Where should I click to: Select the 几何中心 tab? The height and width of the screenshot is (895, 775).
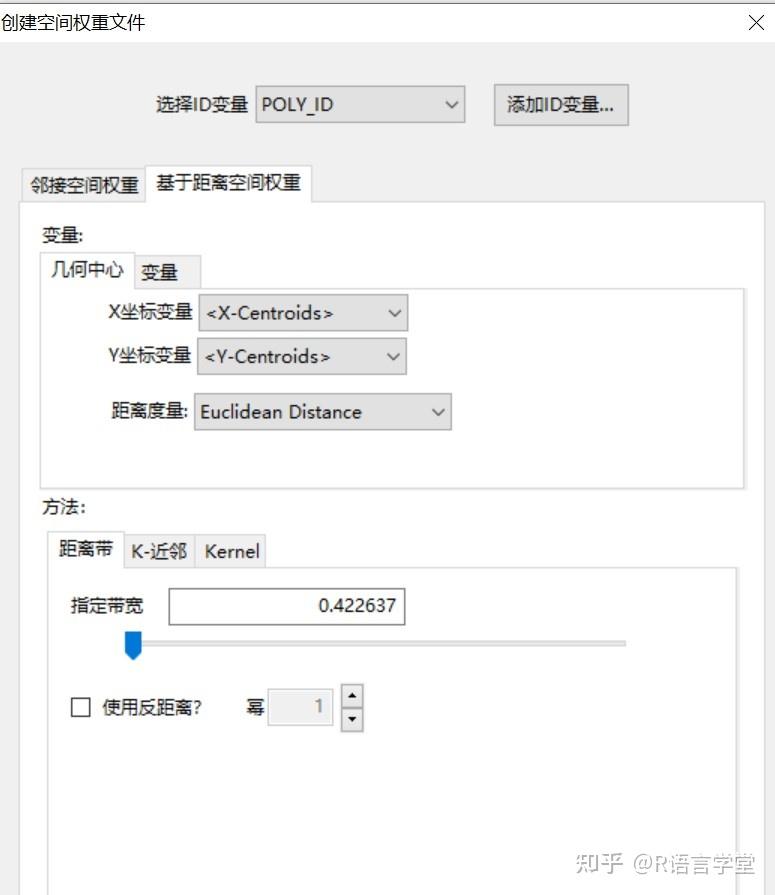click(x=86, y=270)
